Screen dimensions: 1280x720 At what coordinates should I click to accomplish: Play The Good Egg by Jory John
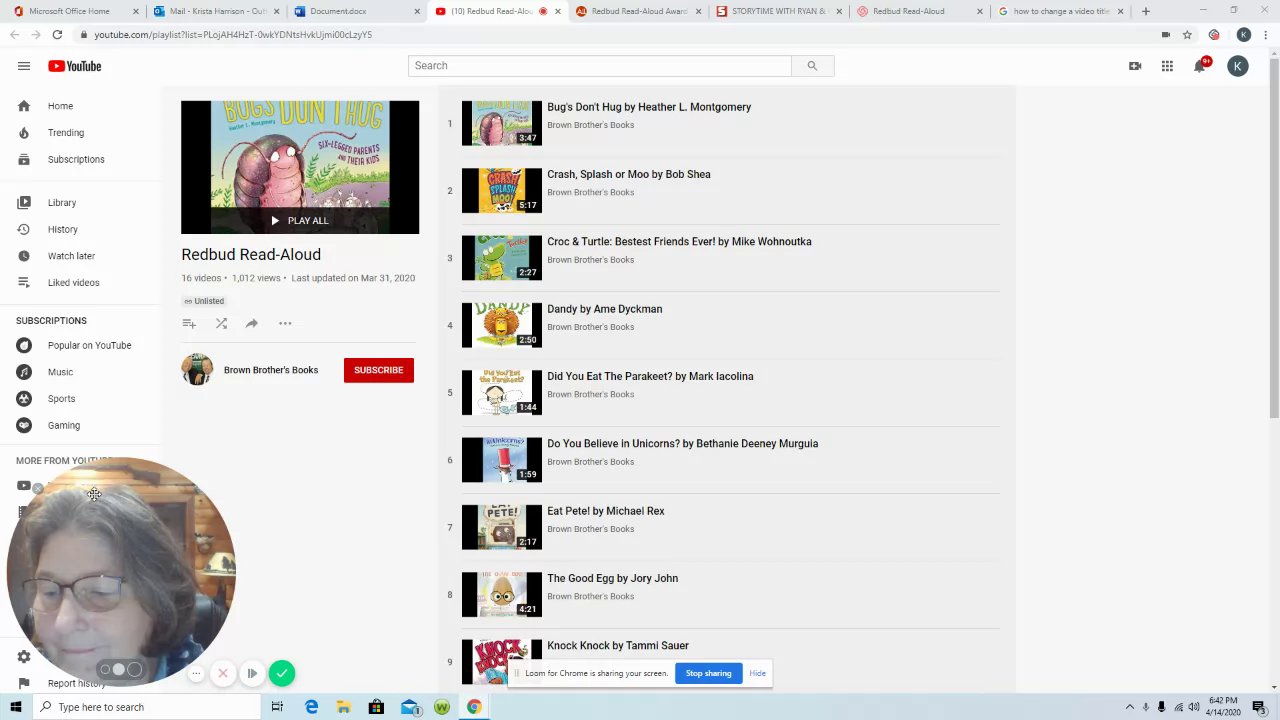click(612, 578)
